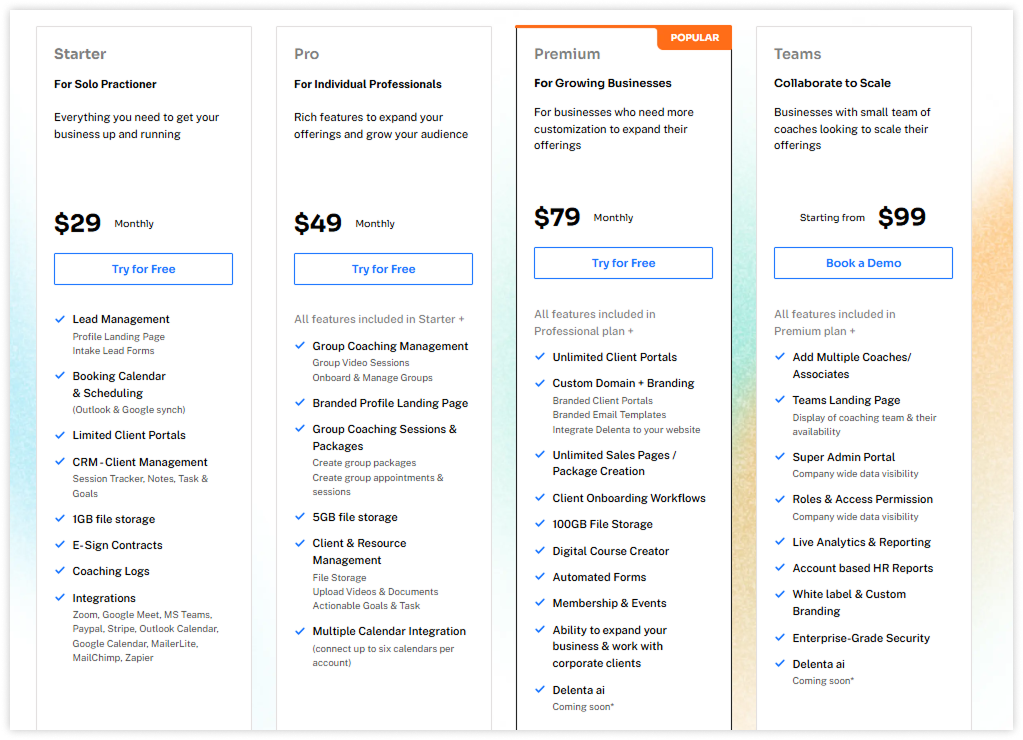Click Try for Free under Premium plan
This screenshot has width=1023, height=740.
[x=623, y=263]
